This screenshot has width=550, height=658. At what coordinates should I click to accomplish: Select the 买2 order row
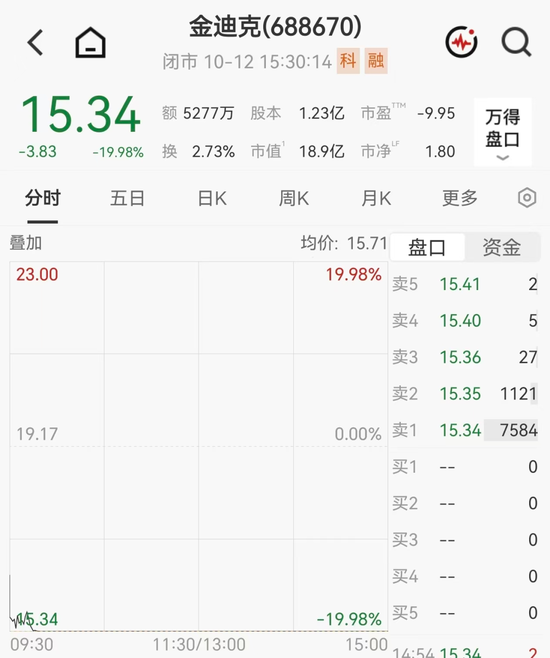465,503
